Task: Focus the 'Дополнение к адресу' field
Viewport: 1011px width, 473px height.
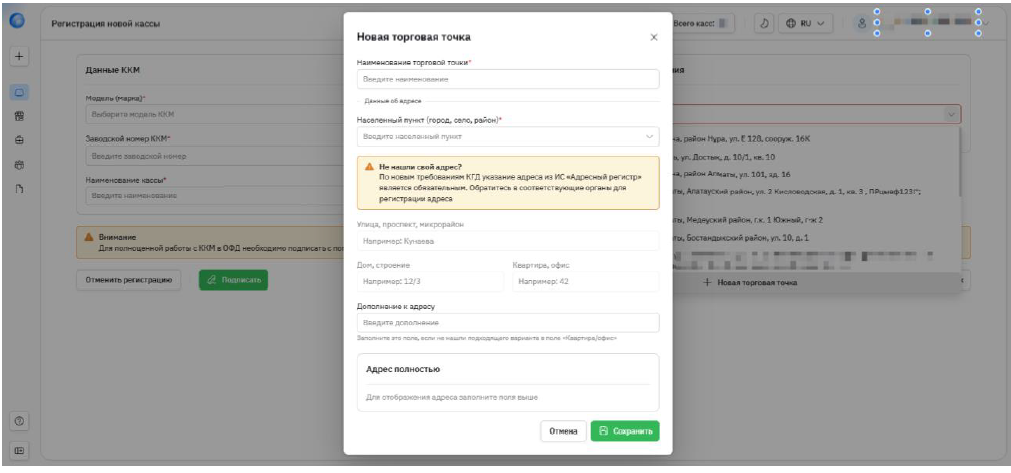Action: [x=508, y=322]
